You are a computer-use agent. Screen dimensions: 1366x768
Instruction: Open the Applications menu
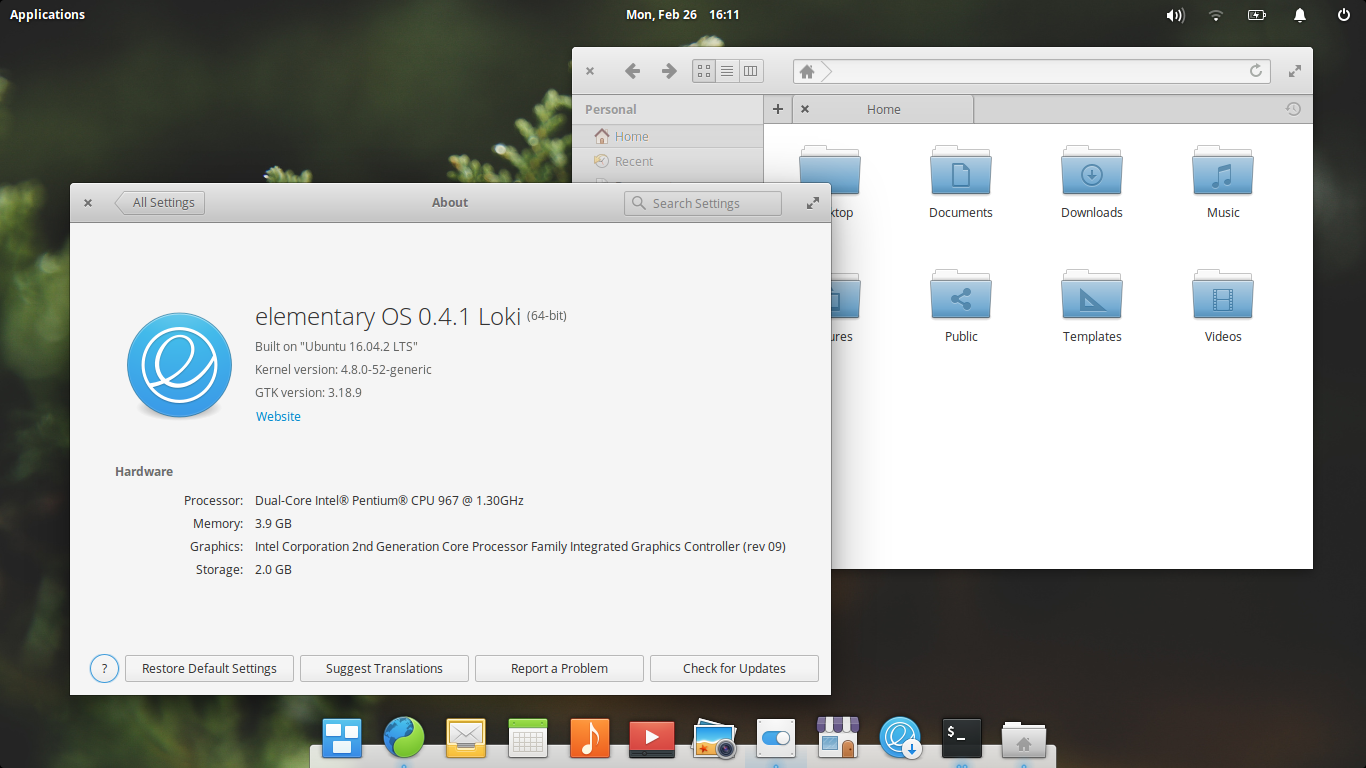click(47, 14)
